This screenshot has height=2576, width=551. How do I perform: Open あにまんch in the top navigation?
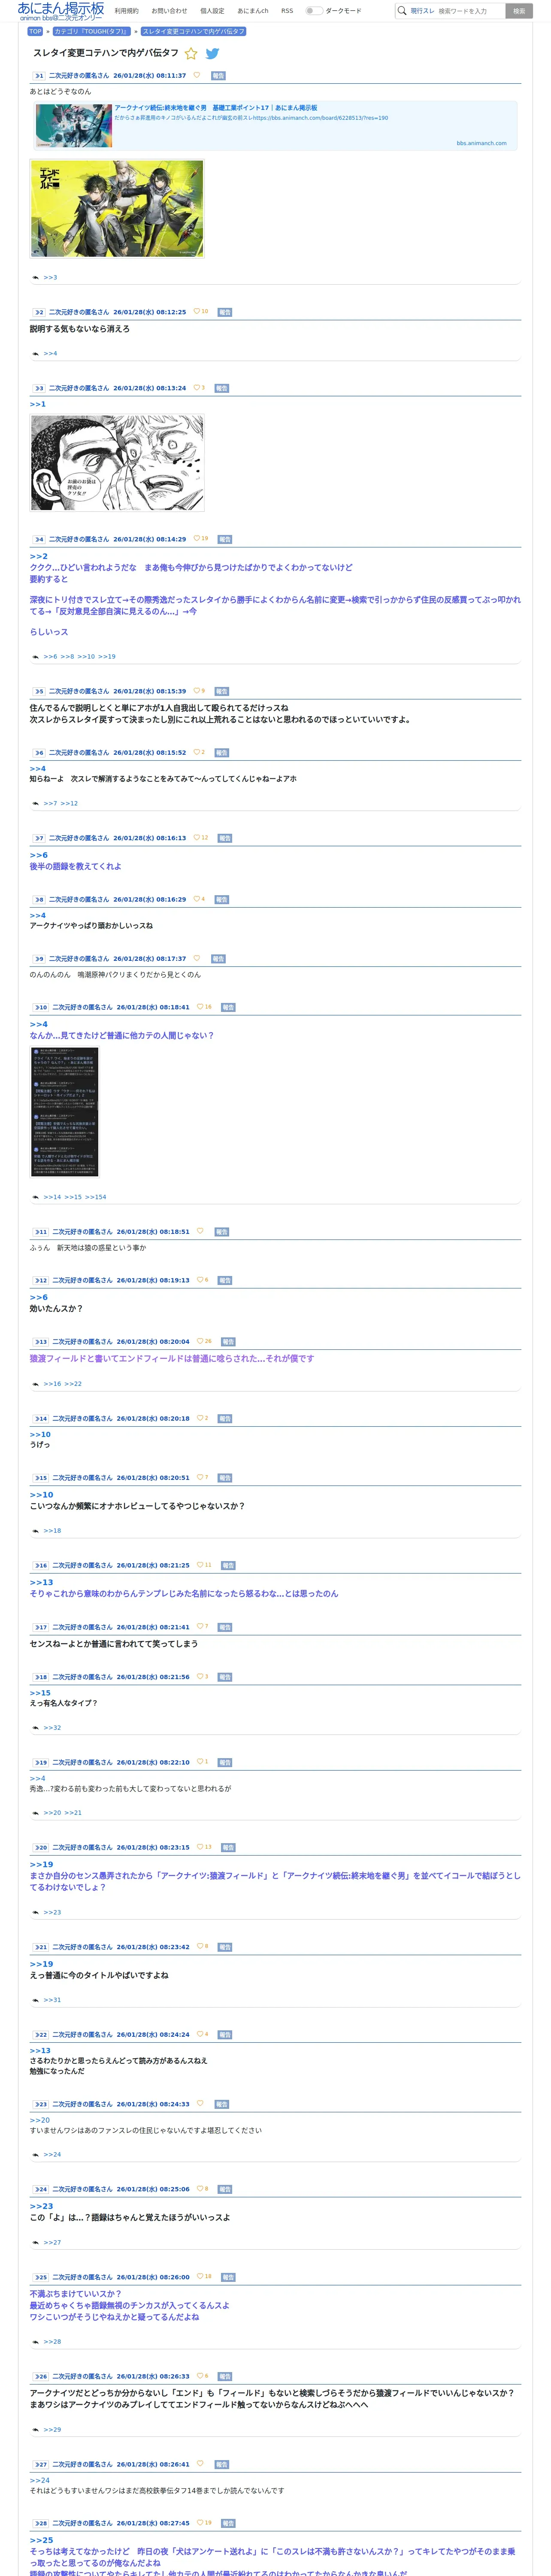[x=253, y=11]
